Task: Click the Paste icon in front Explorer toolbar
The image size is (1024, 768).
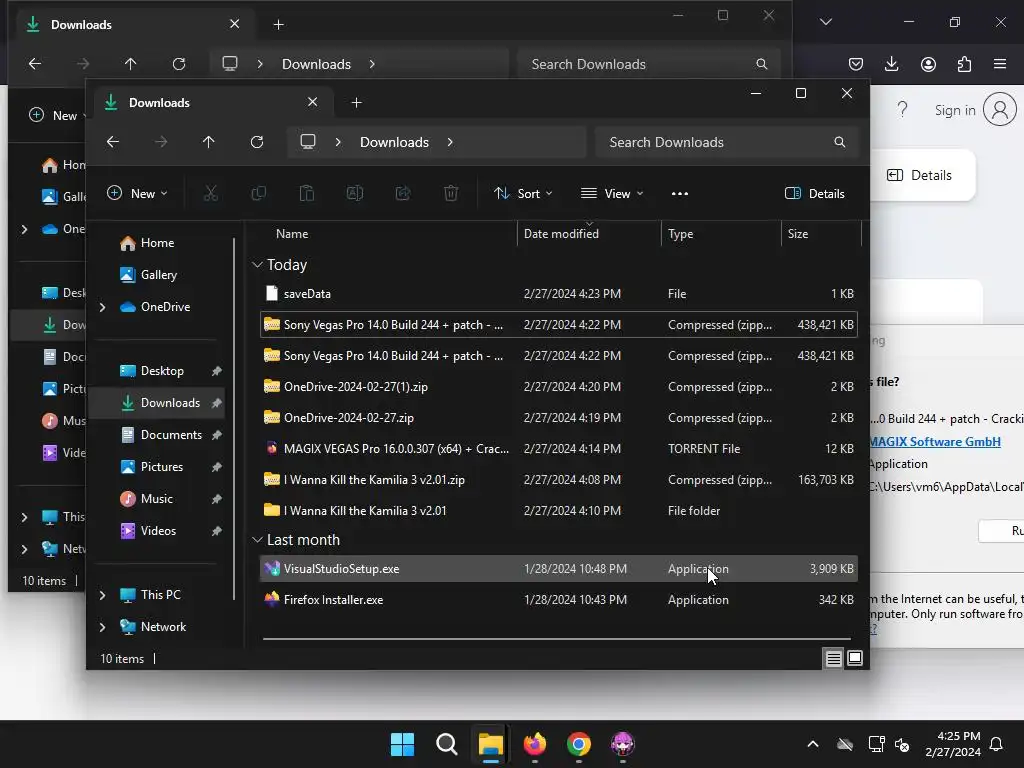Action: [x=307, y=193]
